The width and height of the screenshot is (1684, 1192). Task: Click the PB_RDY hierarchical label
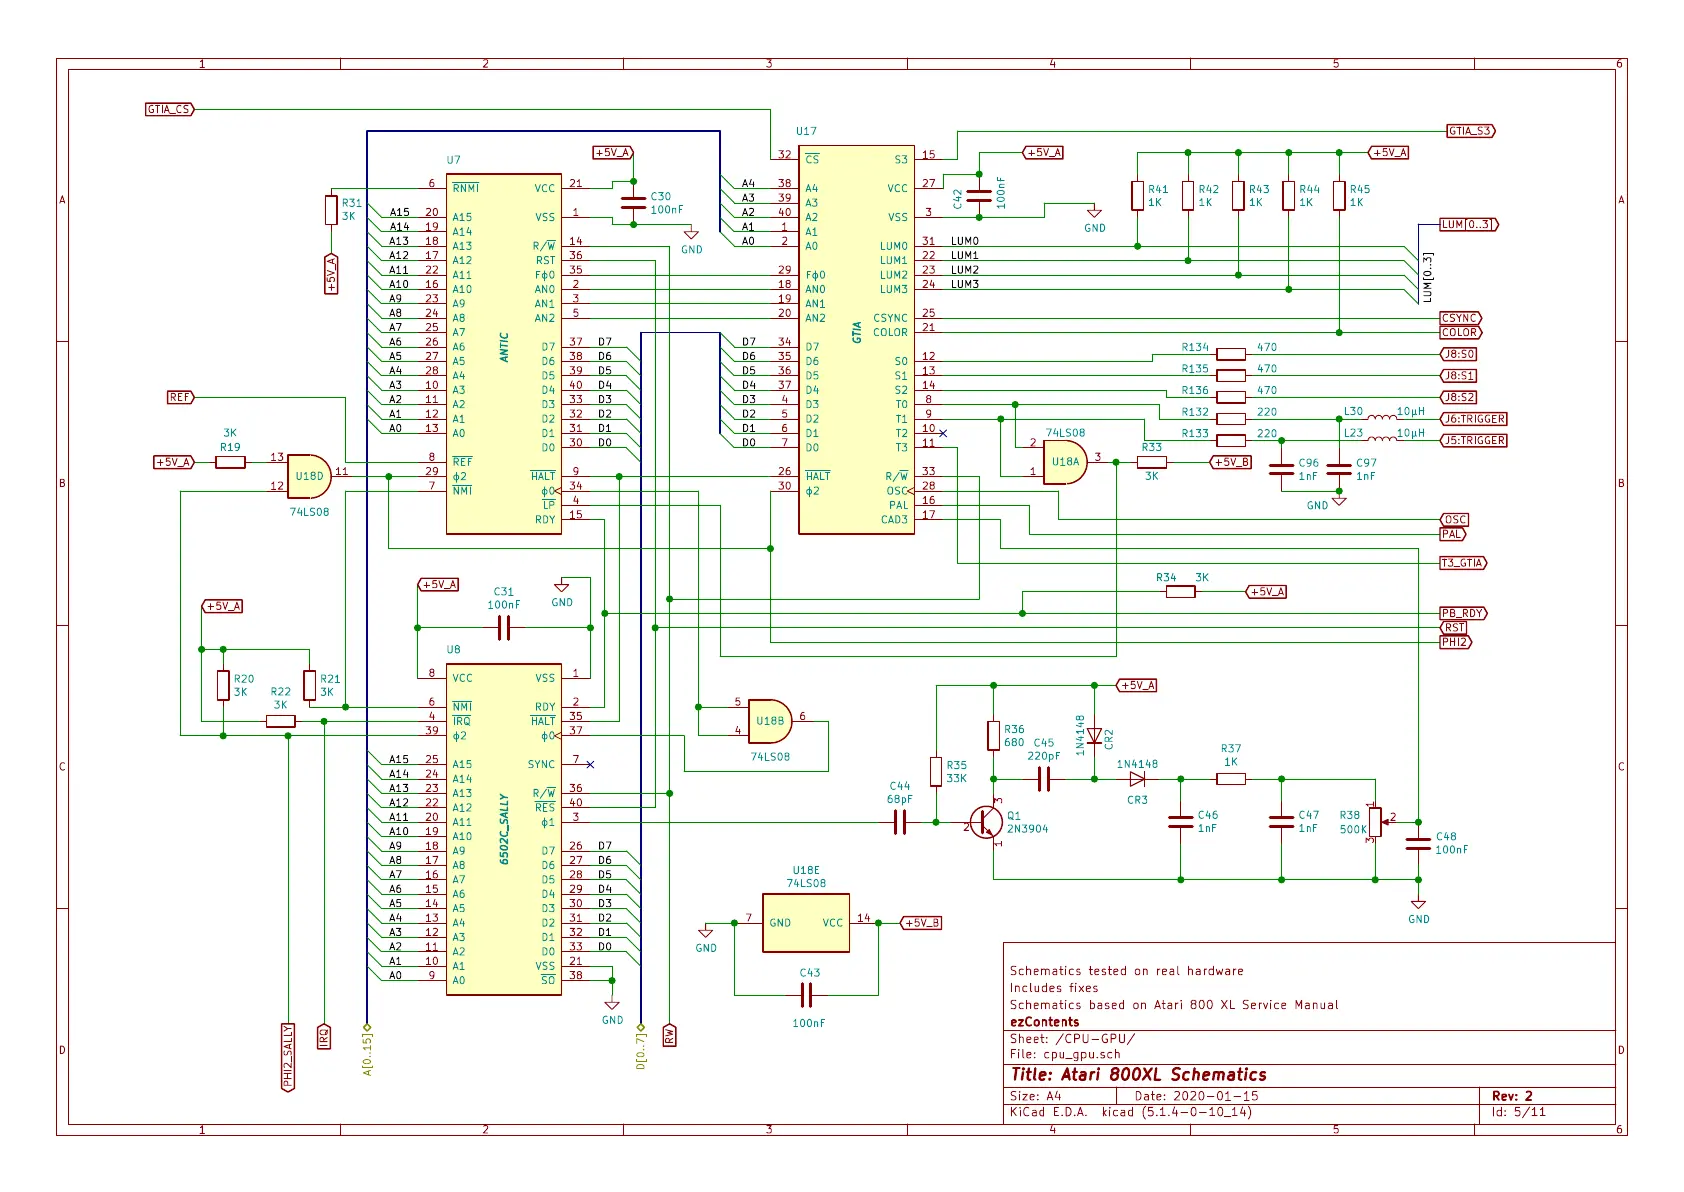coord(1464,613)
